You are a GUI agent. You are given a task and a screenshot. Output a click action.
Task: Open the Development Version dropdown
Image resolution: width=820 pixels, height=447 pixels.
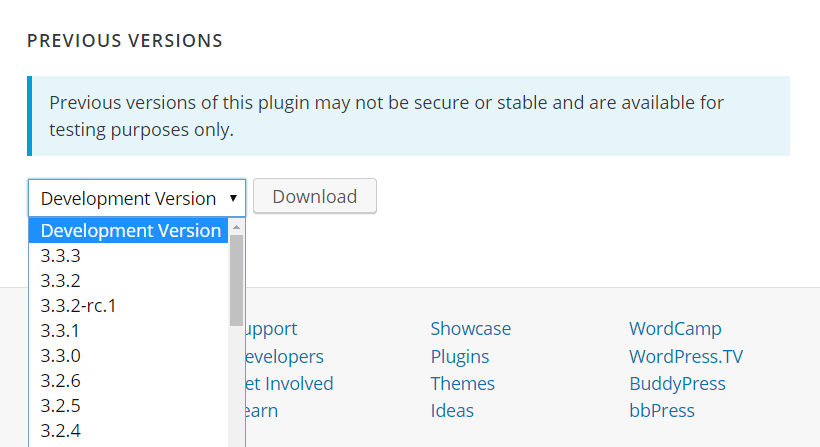[137, 198]
